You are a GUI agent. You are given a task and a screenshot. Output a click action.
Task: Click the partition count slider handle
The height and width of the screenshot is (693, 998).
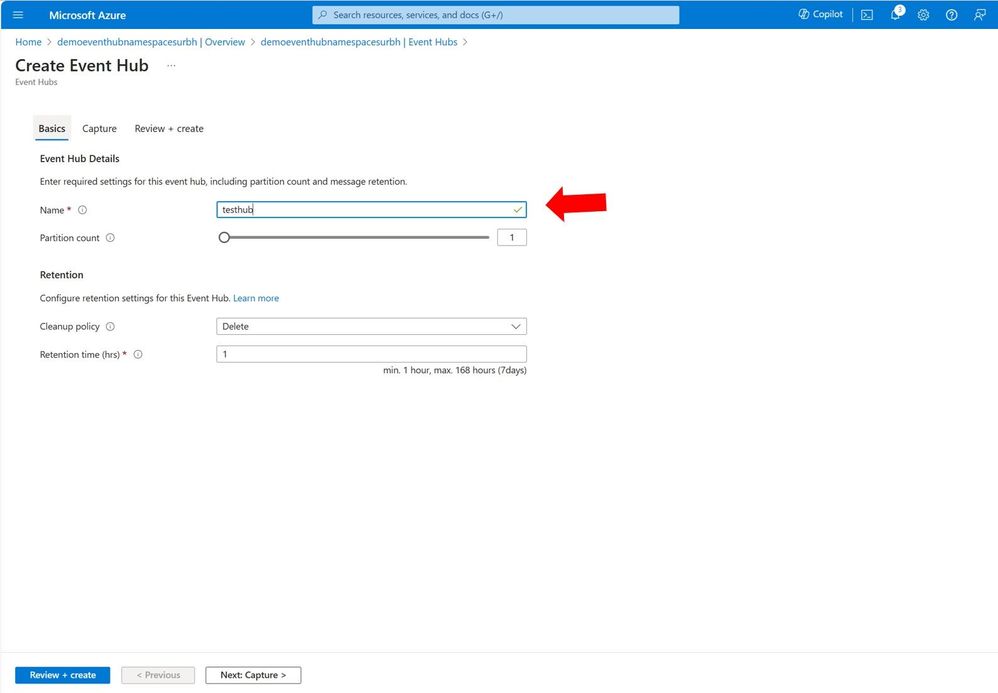point(224,237)
